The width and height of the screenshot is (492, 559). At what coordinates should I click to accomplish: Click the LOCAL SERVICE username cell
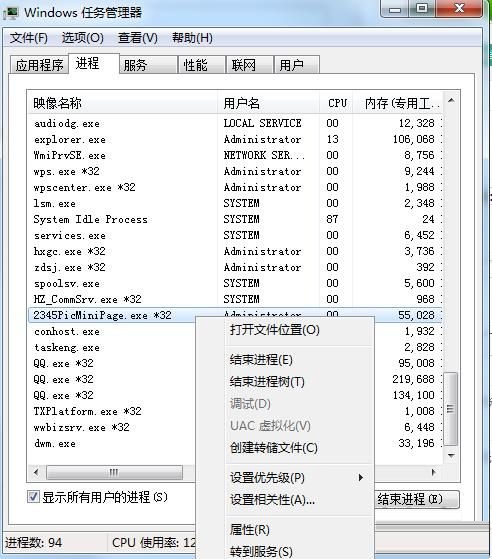click(x=262, y=123)
